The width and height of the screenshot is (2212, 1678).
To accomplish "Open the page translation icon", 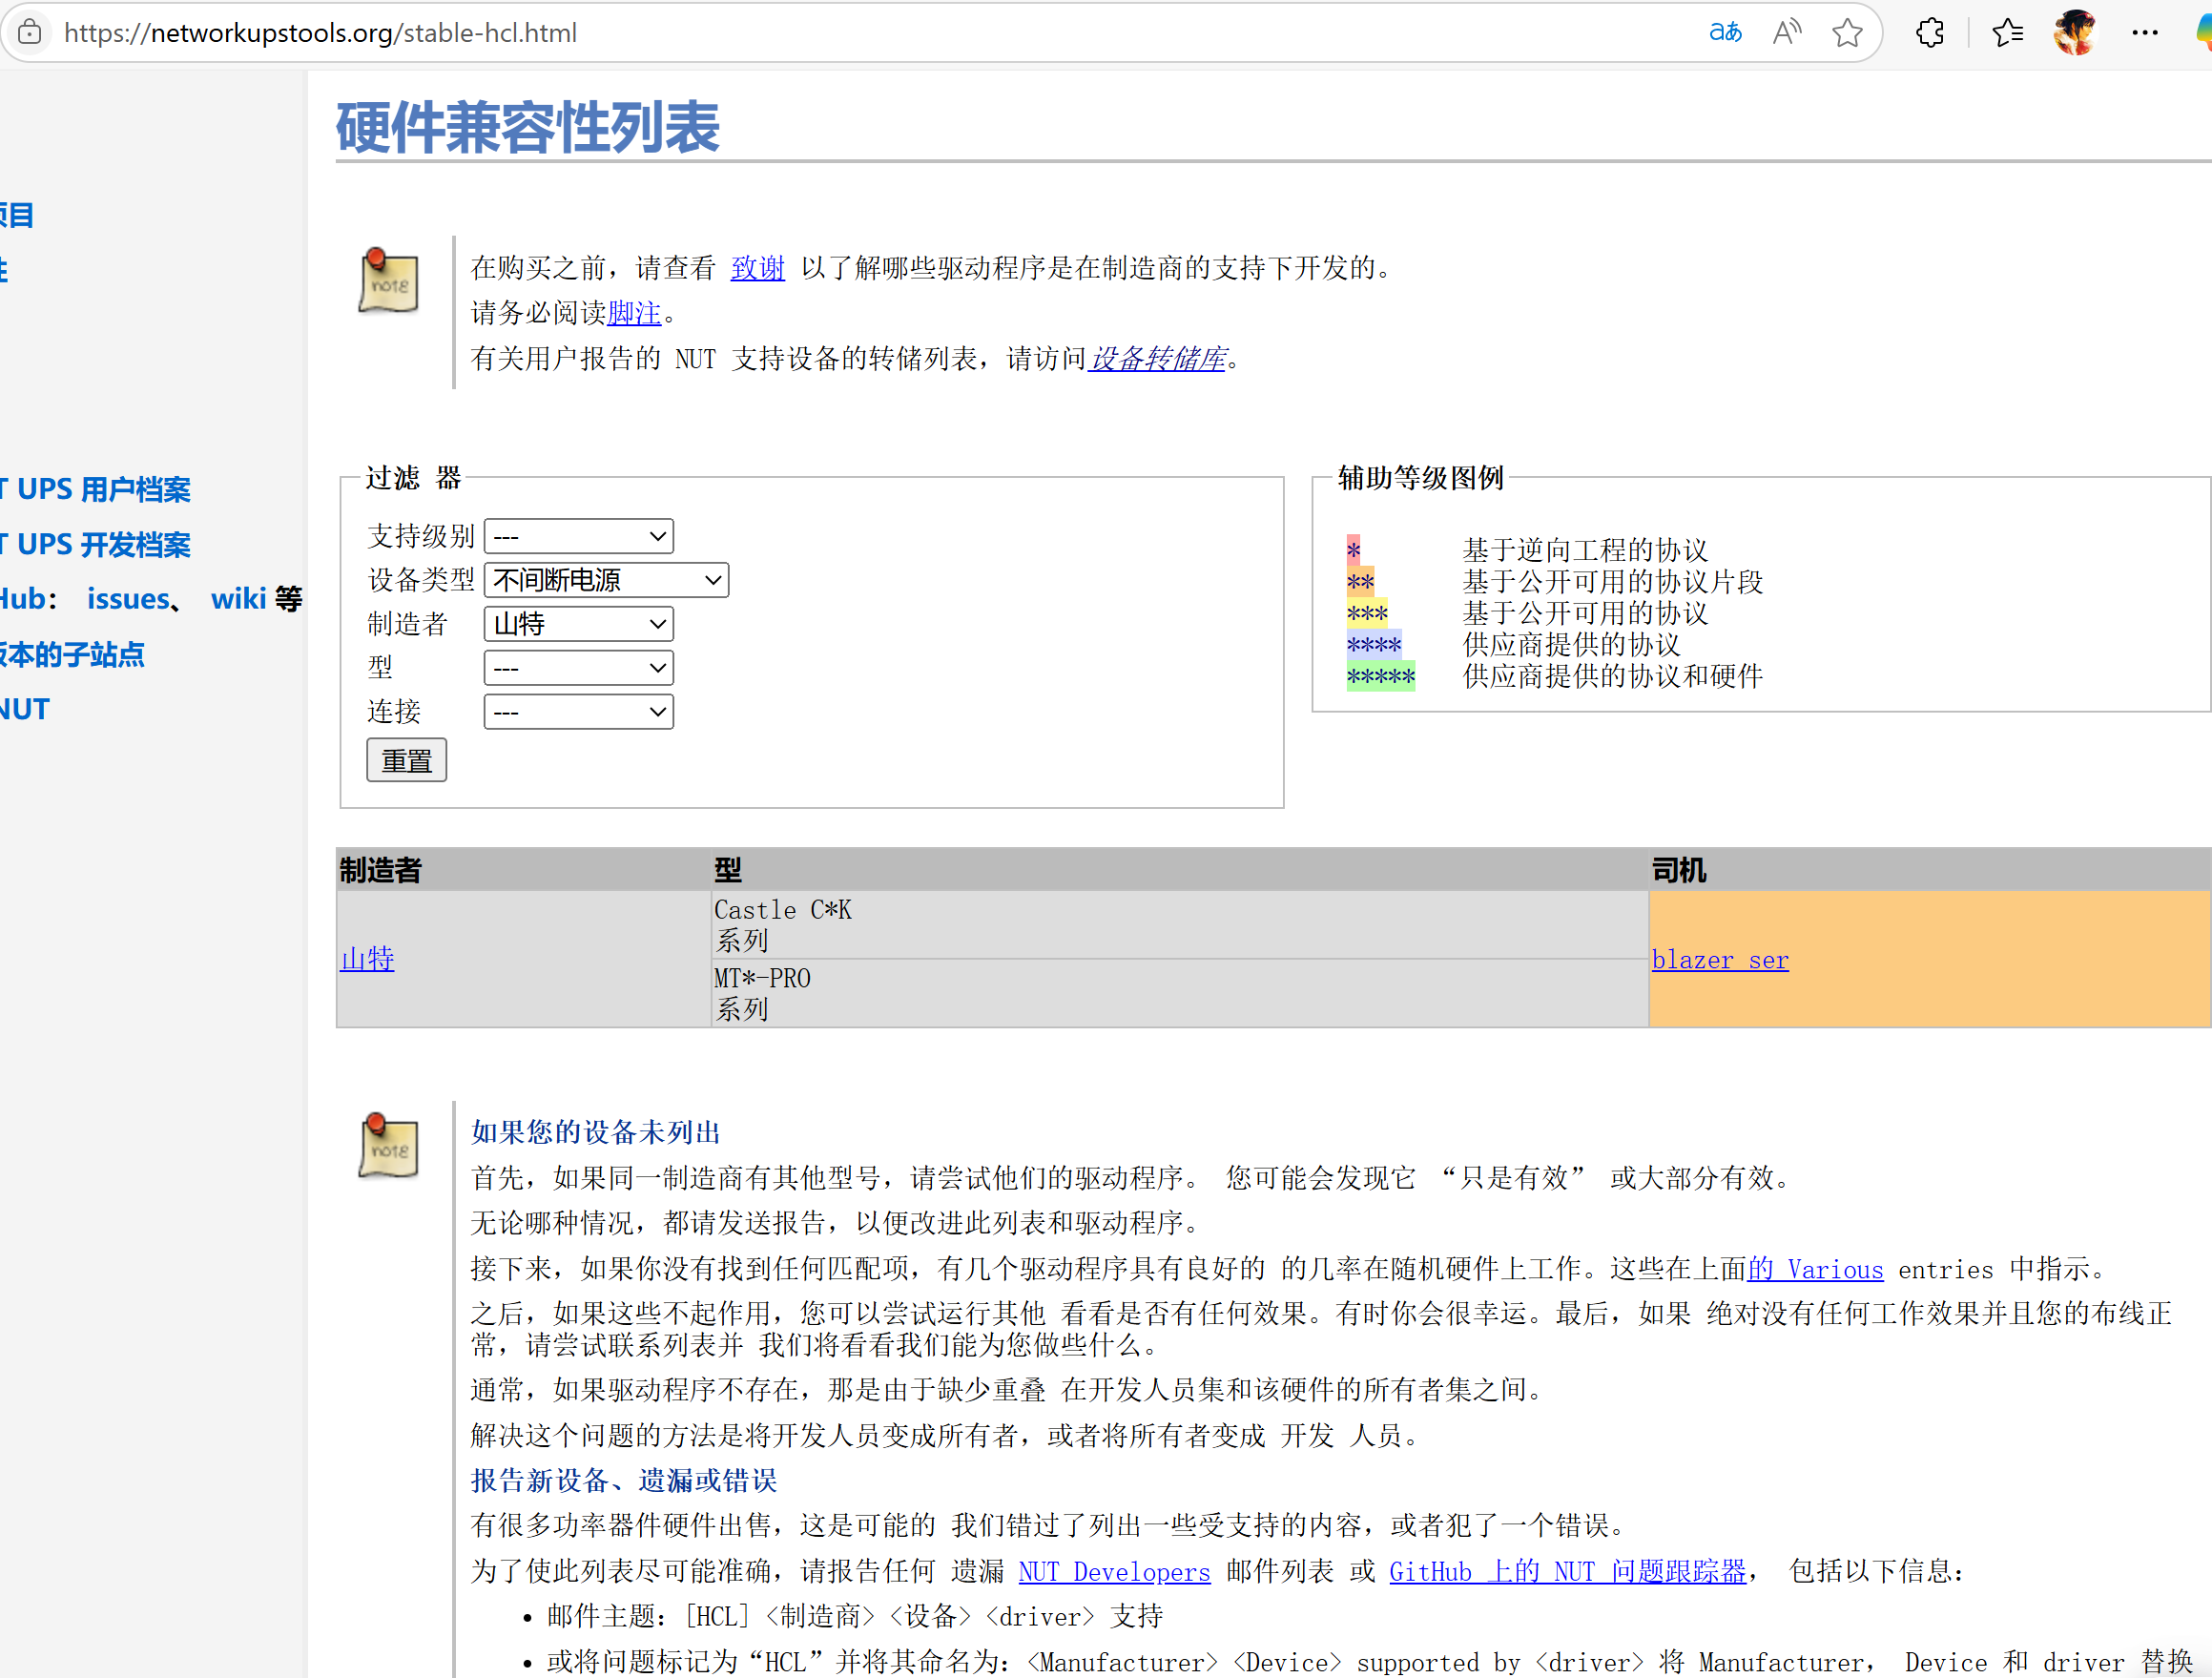I will point(1725,33).
